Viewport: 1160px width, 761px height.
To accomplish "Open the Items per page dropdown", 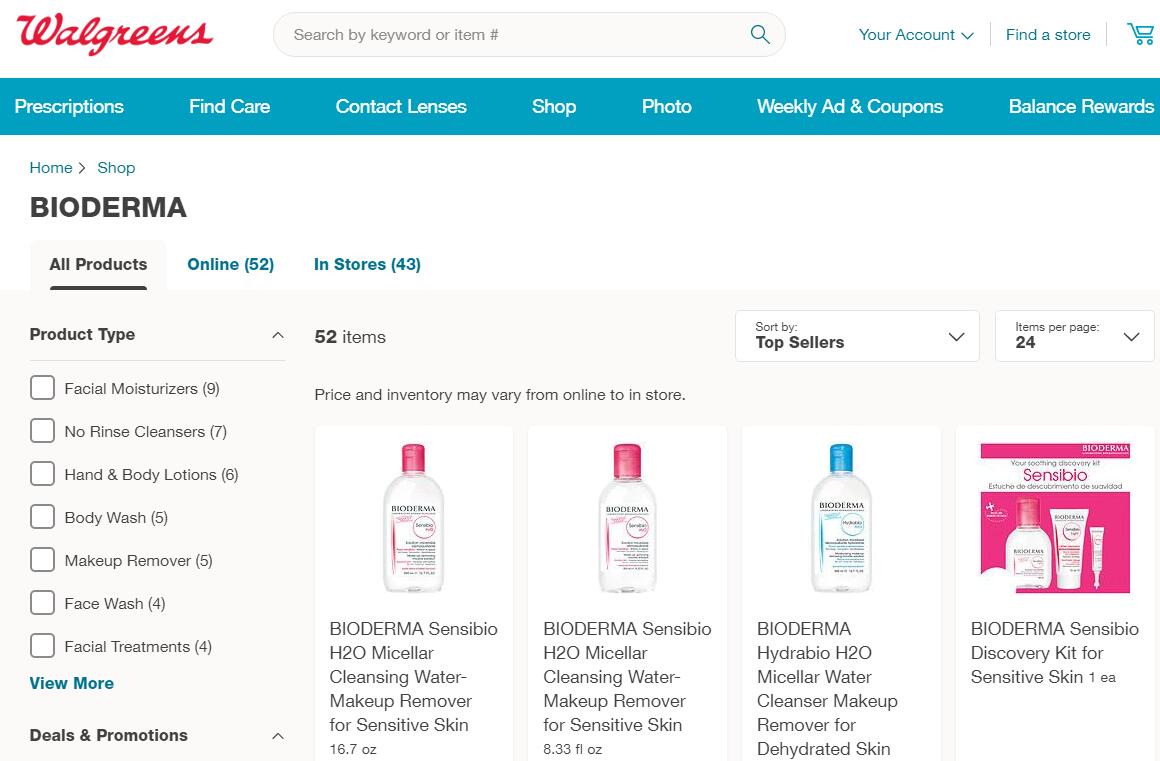I will (1075, 336).
